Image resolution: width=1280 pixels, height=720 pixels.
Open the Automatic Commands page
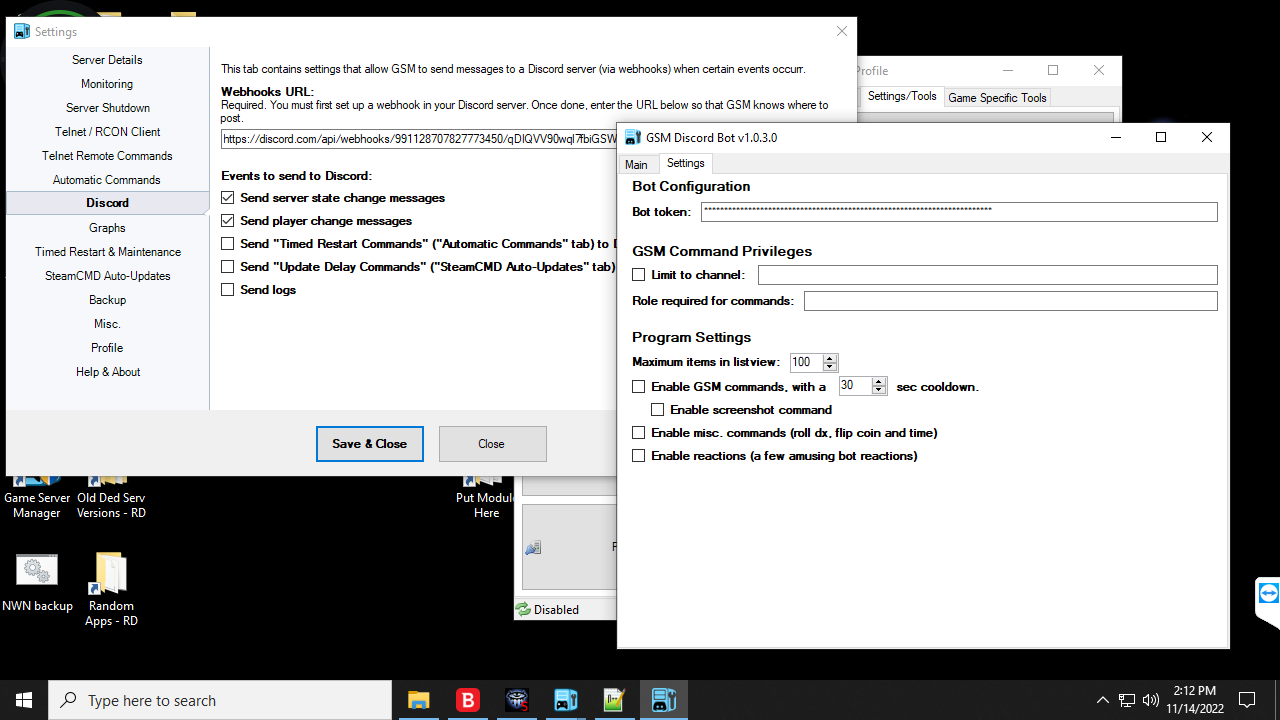(x=107, y=180)
